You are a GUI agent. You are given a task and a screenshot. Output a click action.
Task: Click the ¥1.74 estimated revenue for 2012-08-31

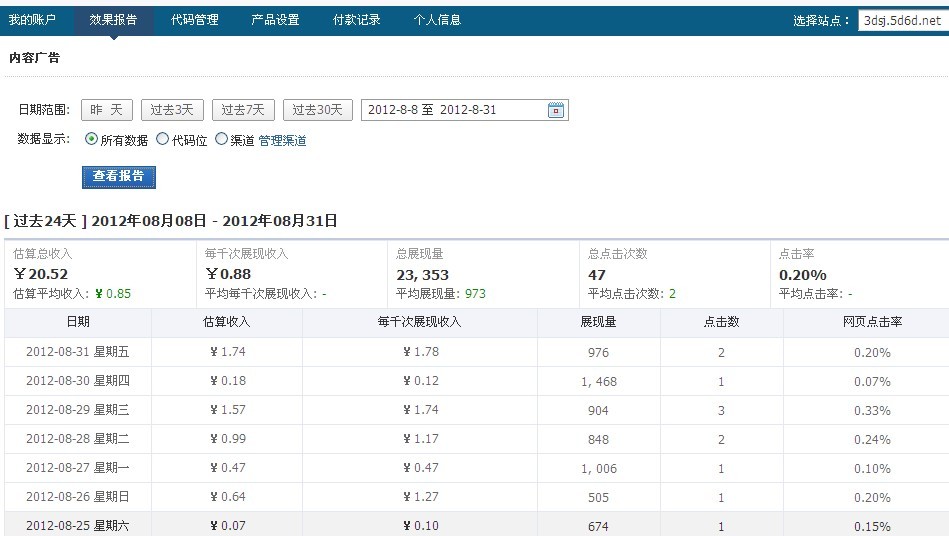(228, 352)
